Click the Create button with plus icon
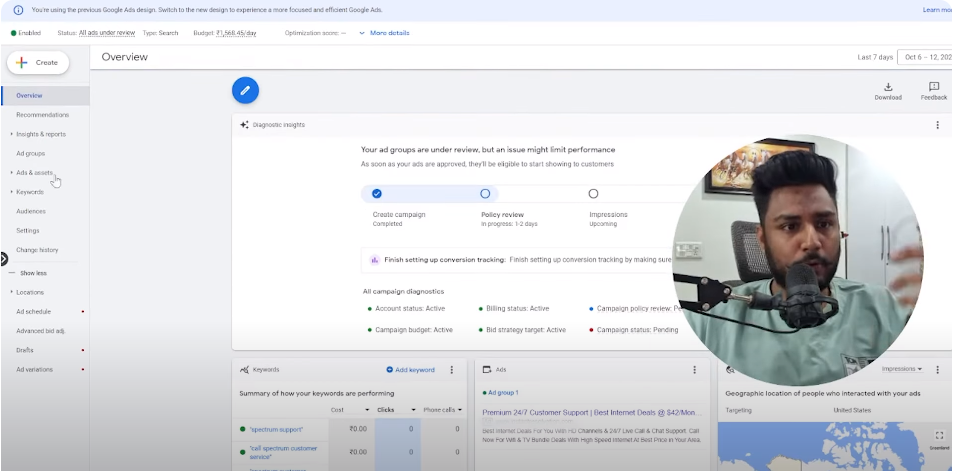This screenshot has height=471, width=953. [38, 62]
